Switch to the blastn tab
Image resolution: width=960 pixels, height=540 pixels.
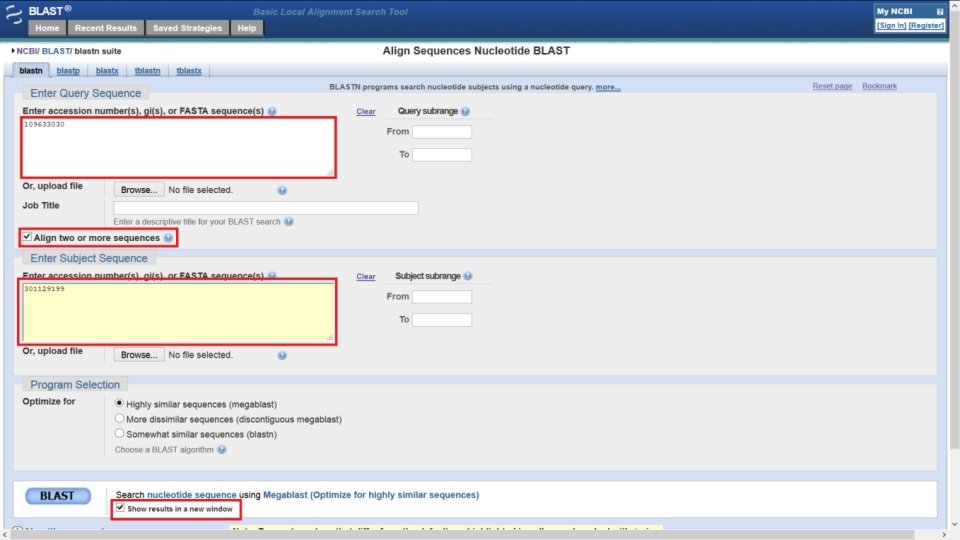(x=31, y=71)
